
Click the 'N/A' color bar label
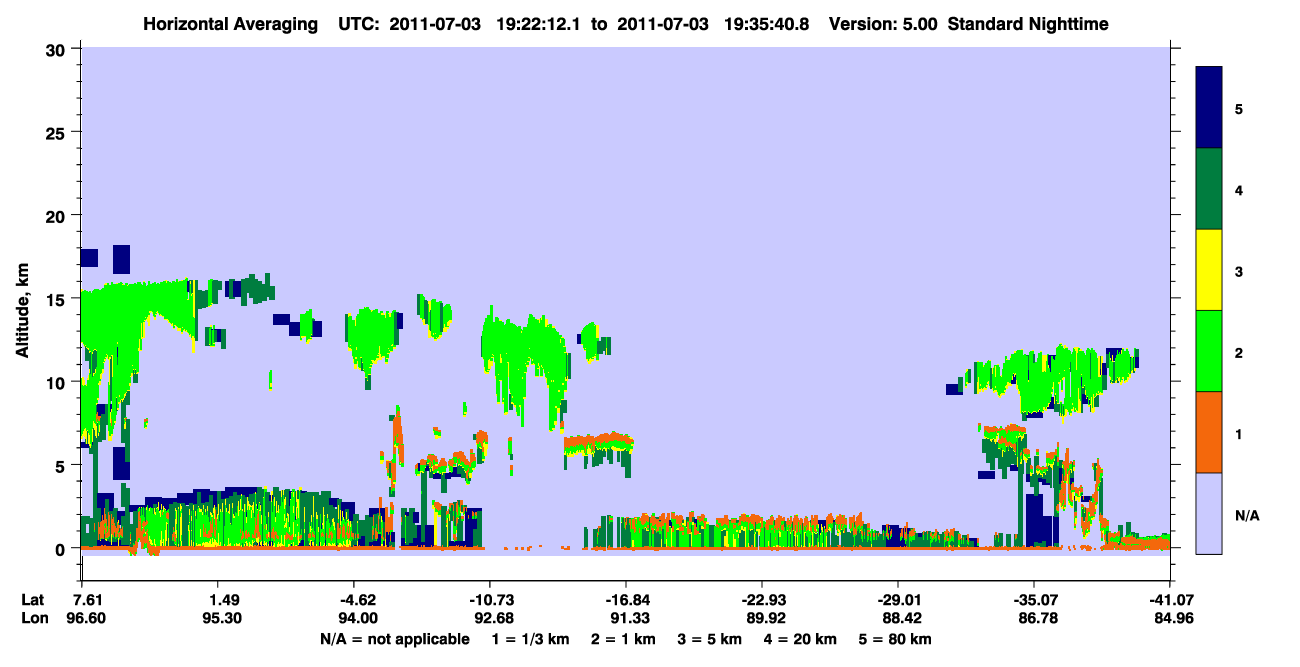click(x=1246, y=515)
